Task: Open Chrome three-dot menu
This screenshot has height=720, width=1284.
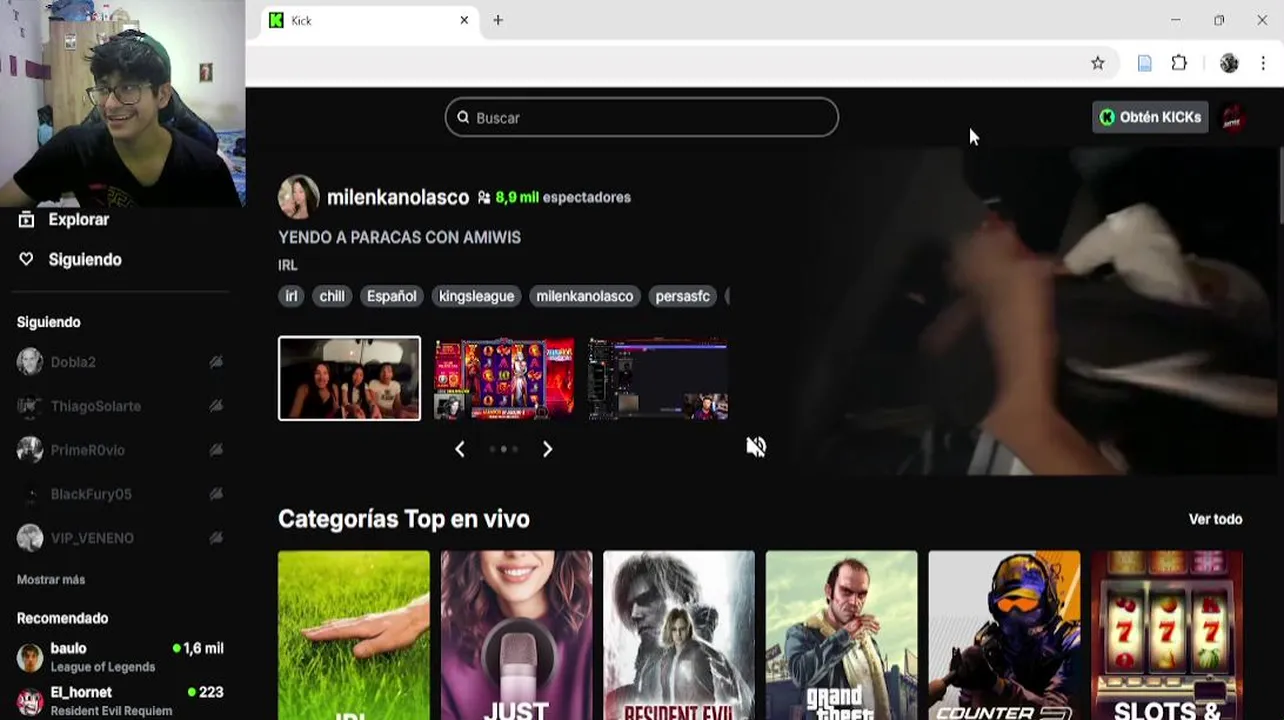Action: [x=1263, y=63]
